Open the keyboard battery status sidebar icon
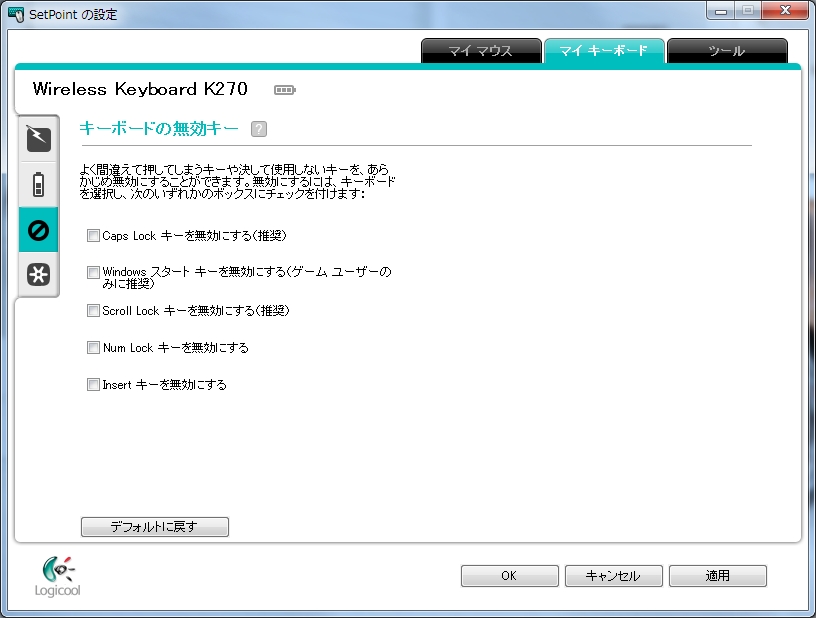 39,185
